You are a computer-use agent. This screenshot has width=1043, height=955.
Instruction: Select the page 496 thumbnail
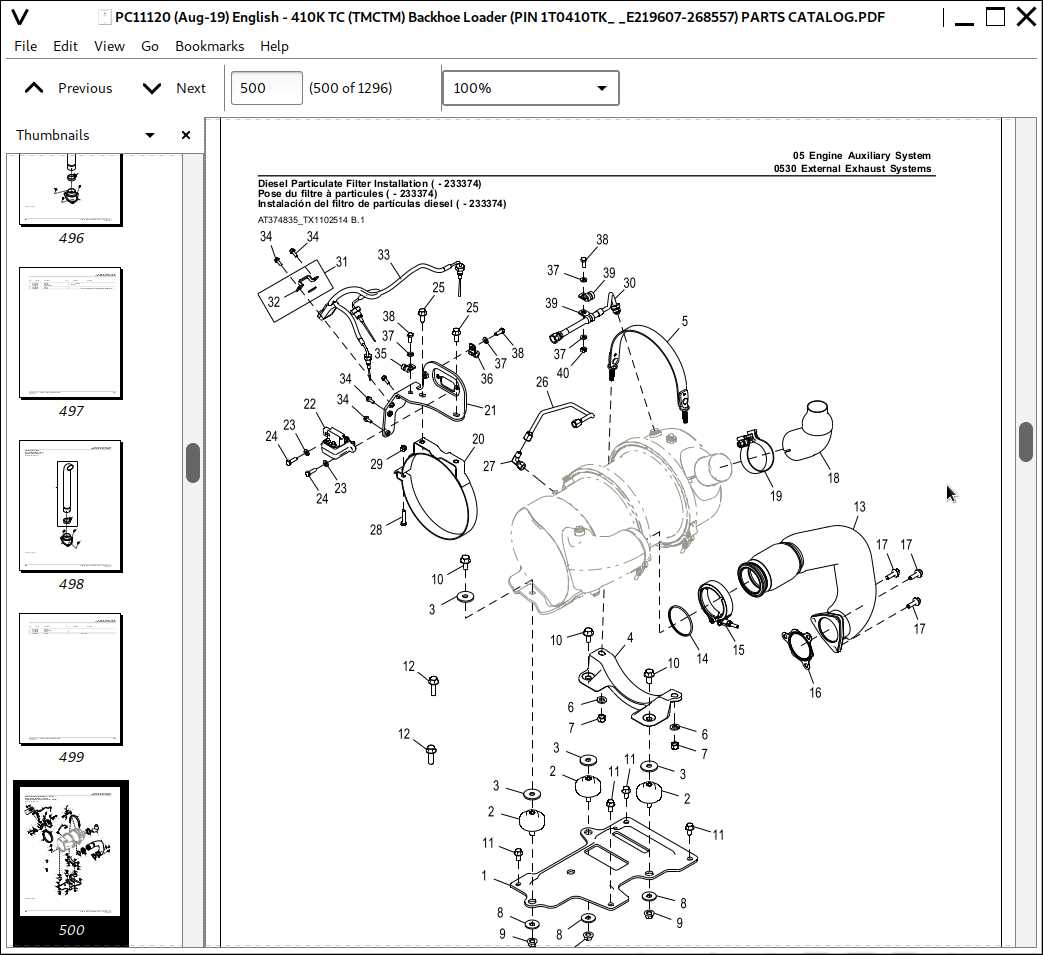click(71, 190)
